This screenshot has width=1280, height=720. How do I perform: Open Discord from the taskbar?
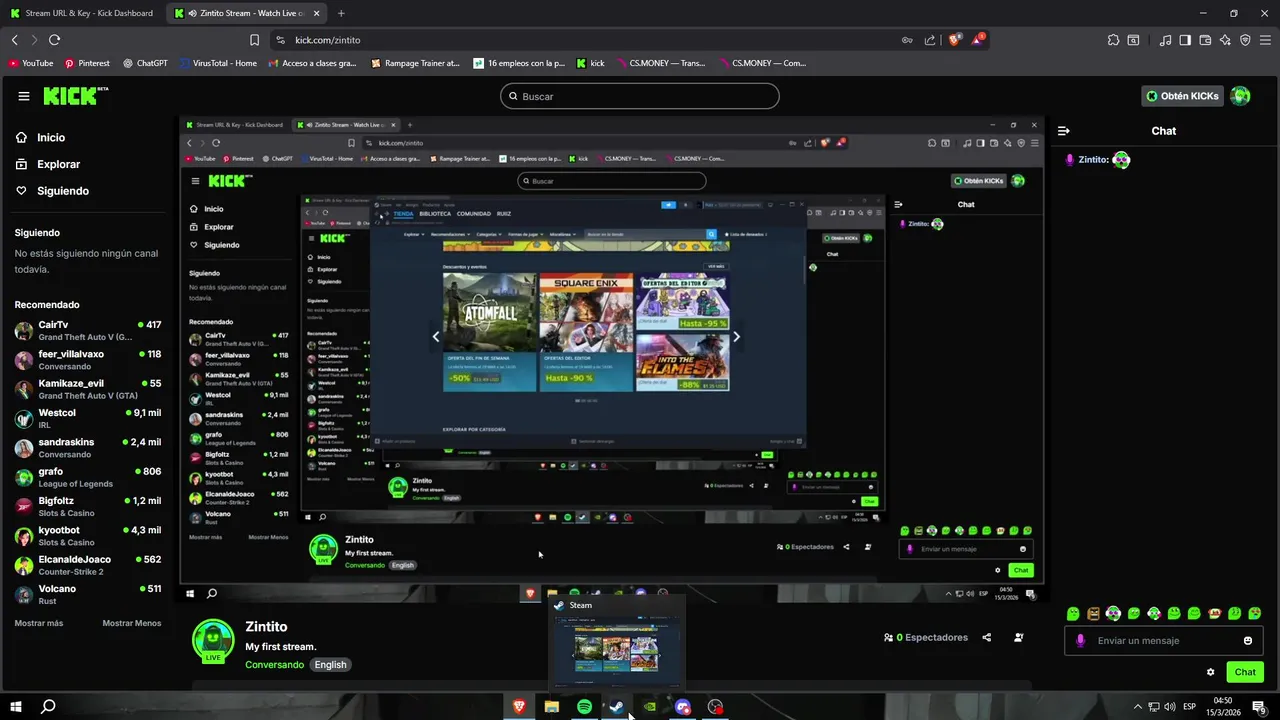point(682,706)
